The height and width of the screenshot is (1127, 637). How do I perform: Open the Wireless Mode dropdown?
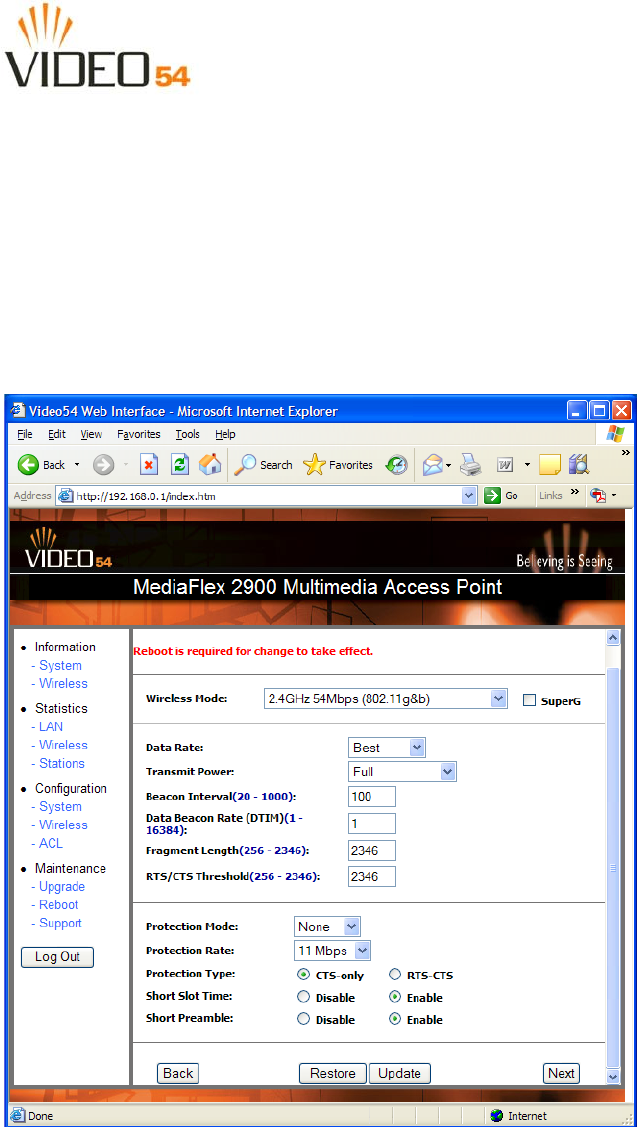click(385, 699)
